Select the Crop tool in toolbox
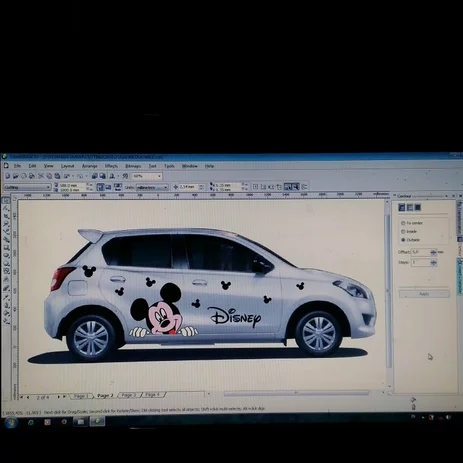 [6, 216]
